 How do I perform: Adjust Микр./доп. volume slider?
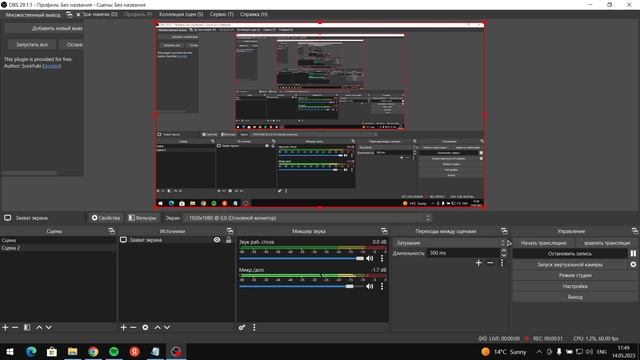pos(301,287)
